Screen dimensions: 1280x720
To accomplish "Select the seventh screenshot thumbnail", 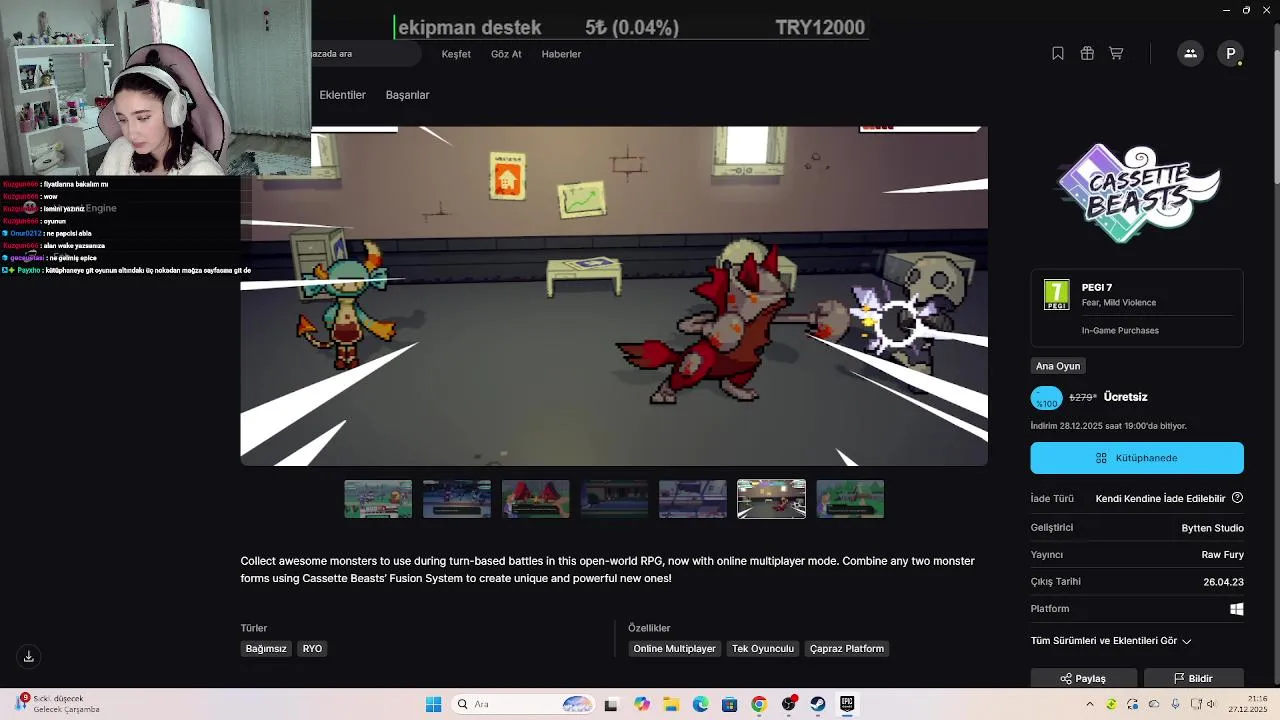I will tap(850, 499).
